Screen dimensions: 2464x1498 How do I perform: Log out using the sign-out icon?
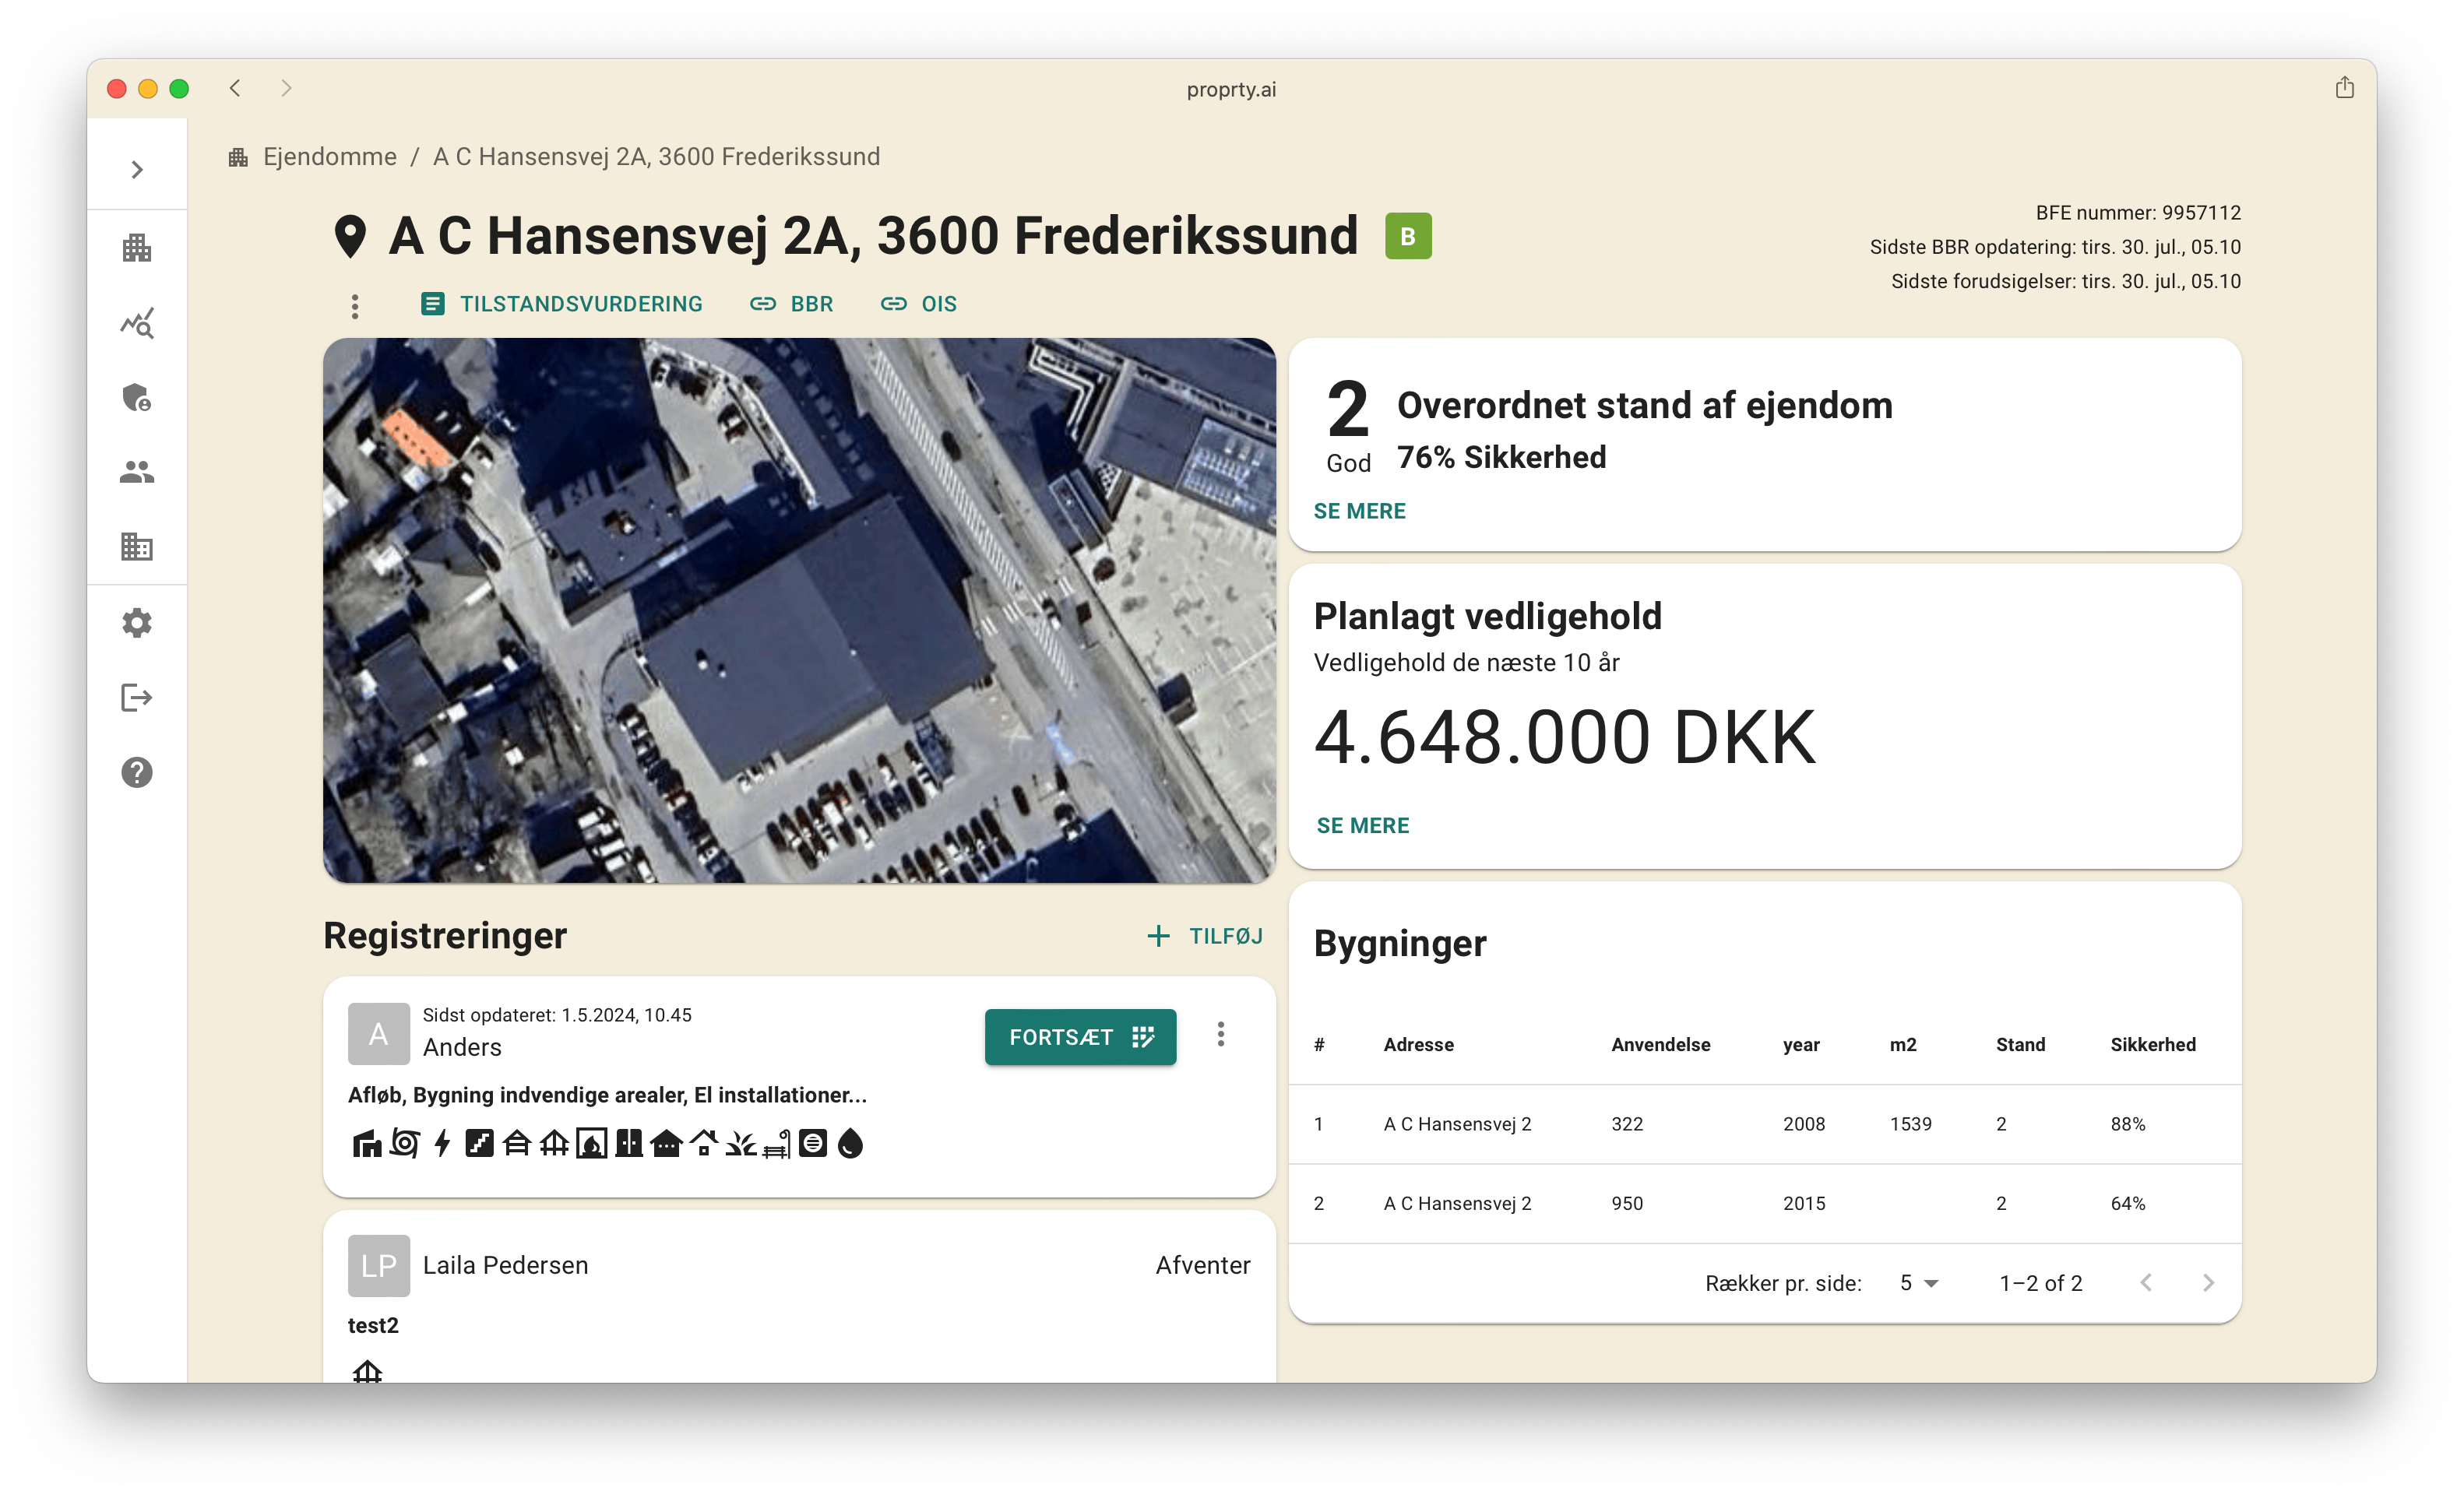tap(137, 697)
